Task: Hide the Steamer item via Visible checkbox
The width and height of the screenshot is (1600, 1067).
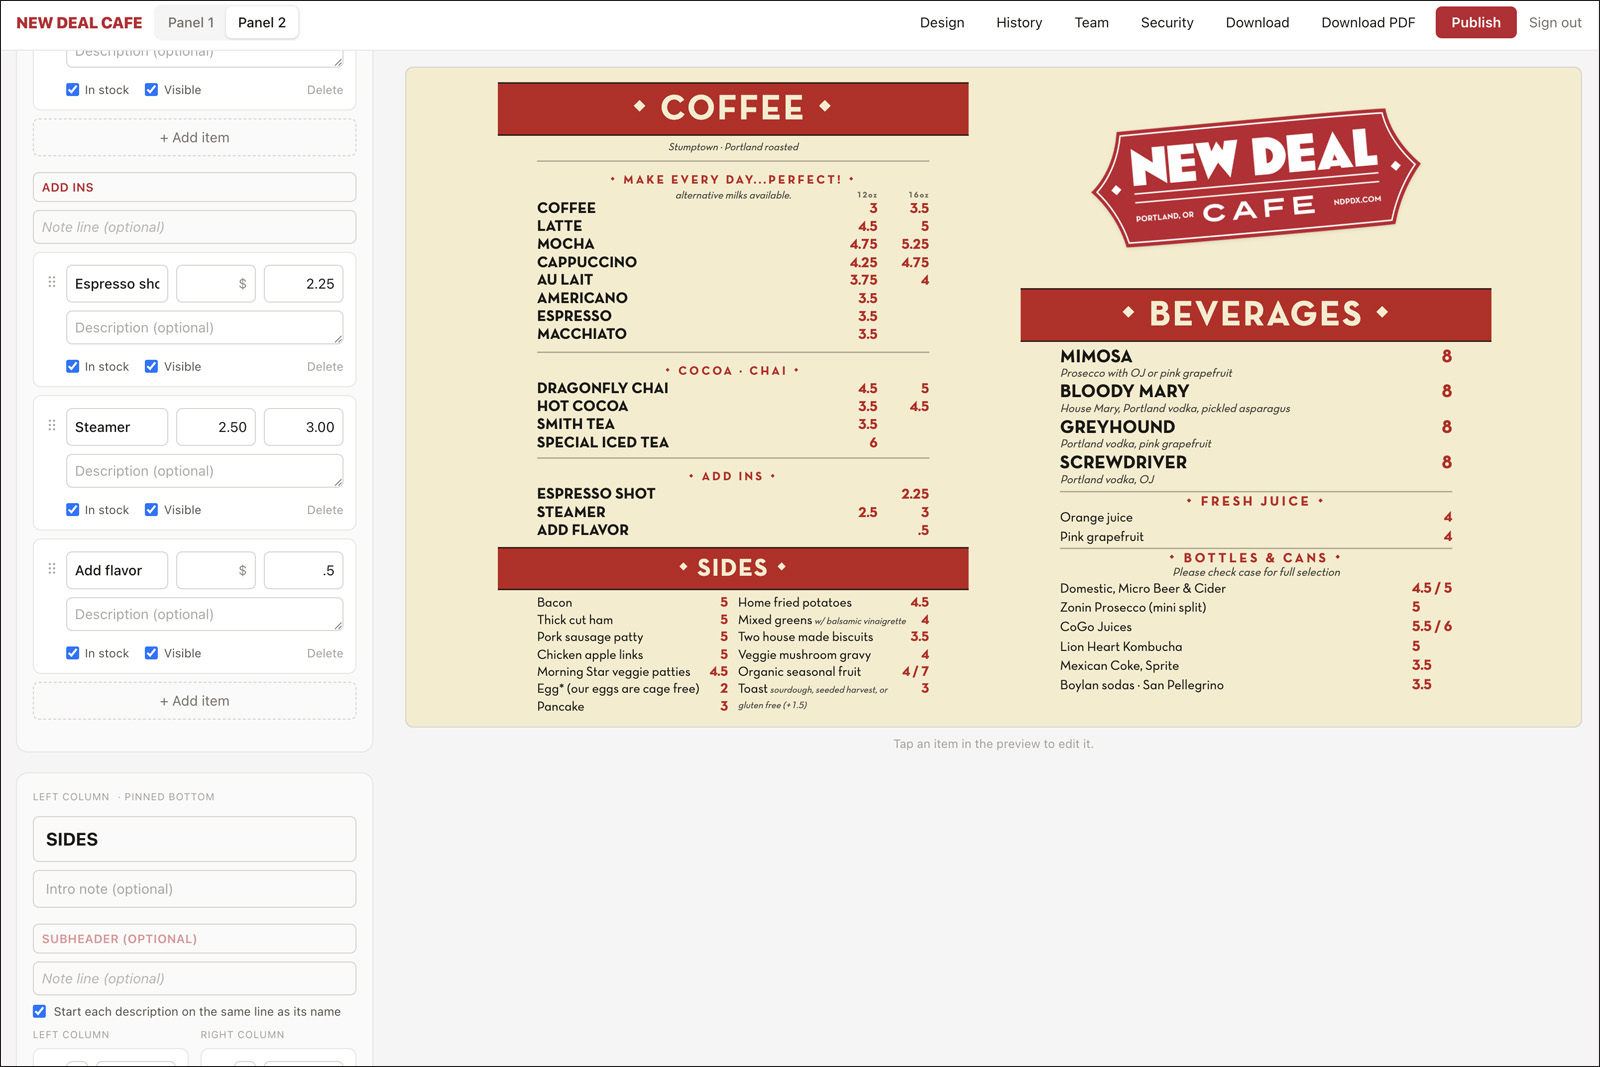Action: pyautogui.click(x=151, y=510)
